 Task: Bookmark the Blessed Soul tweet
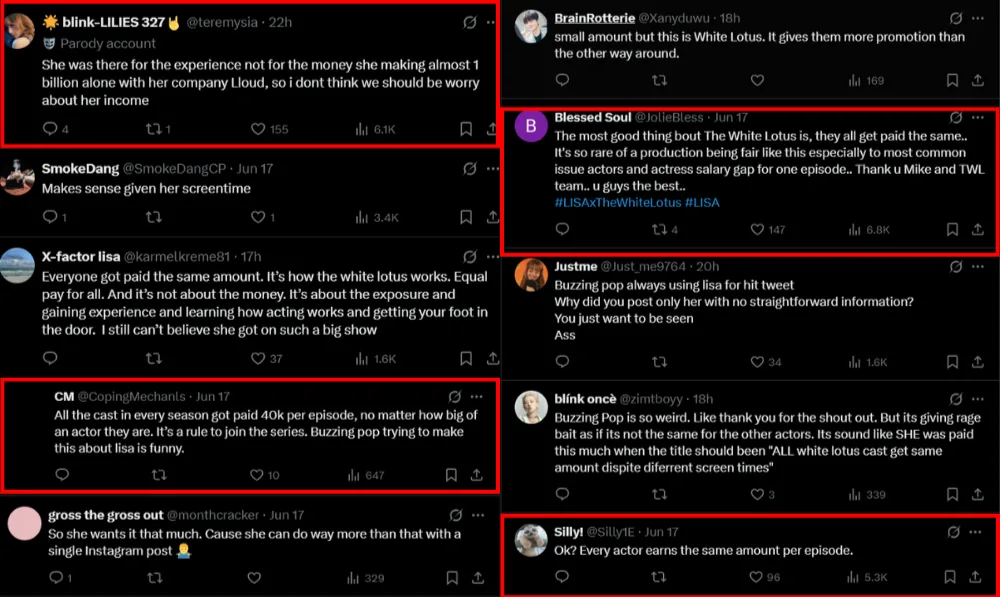pos(952,229)
